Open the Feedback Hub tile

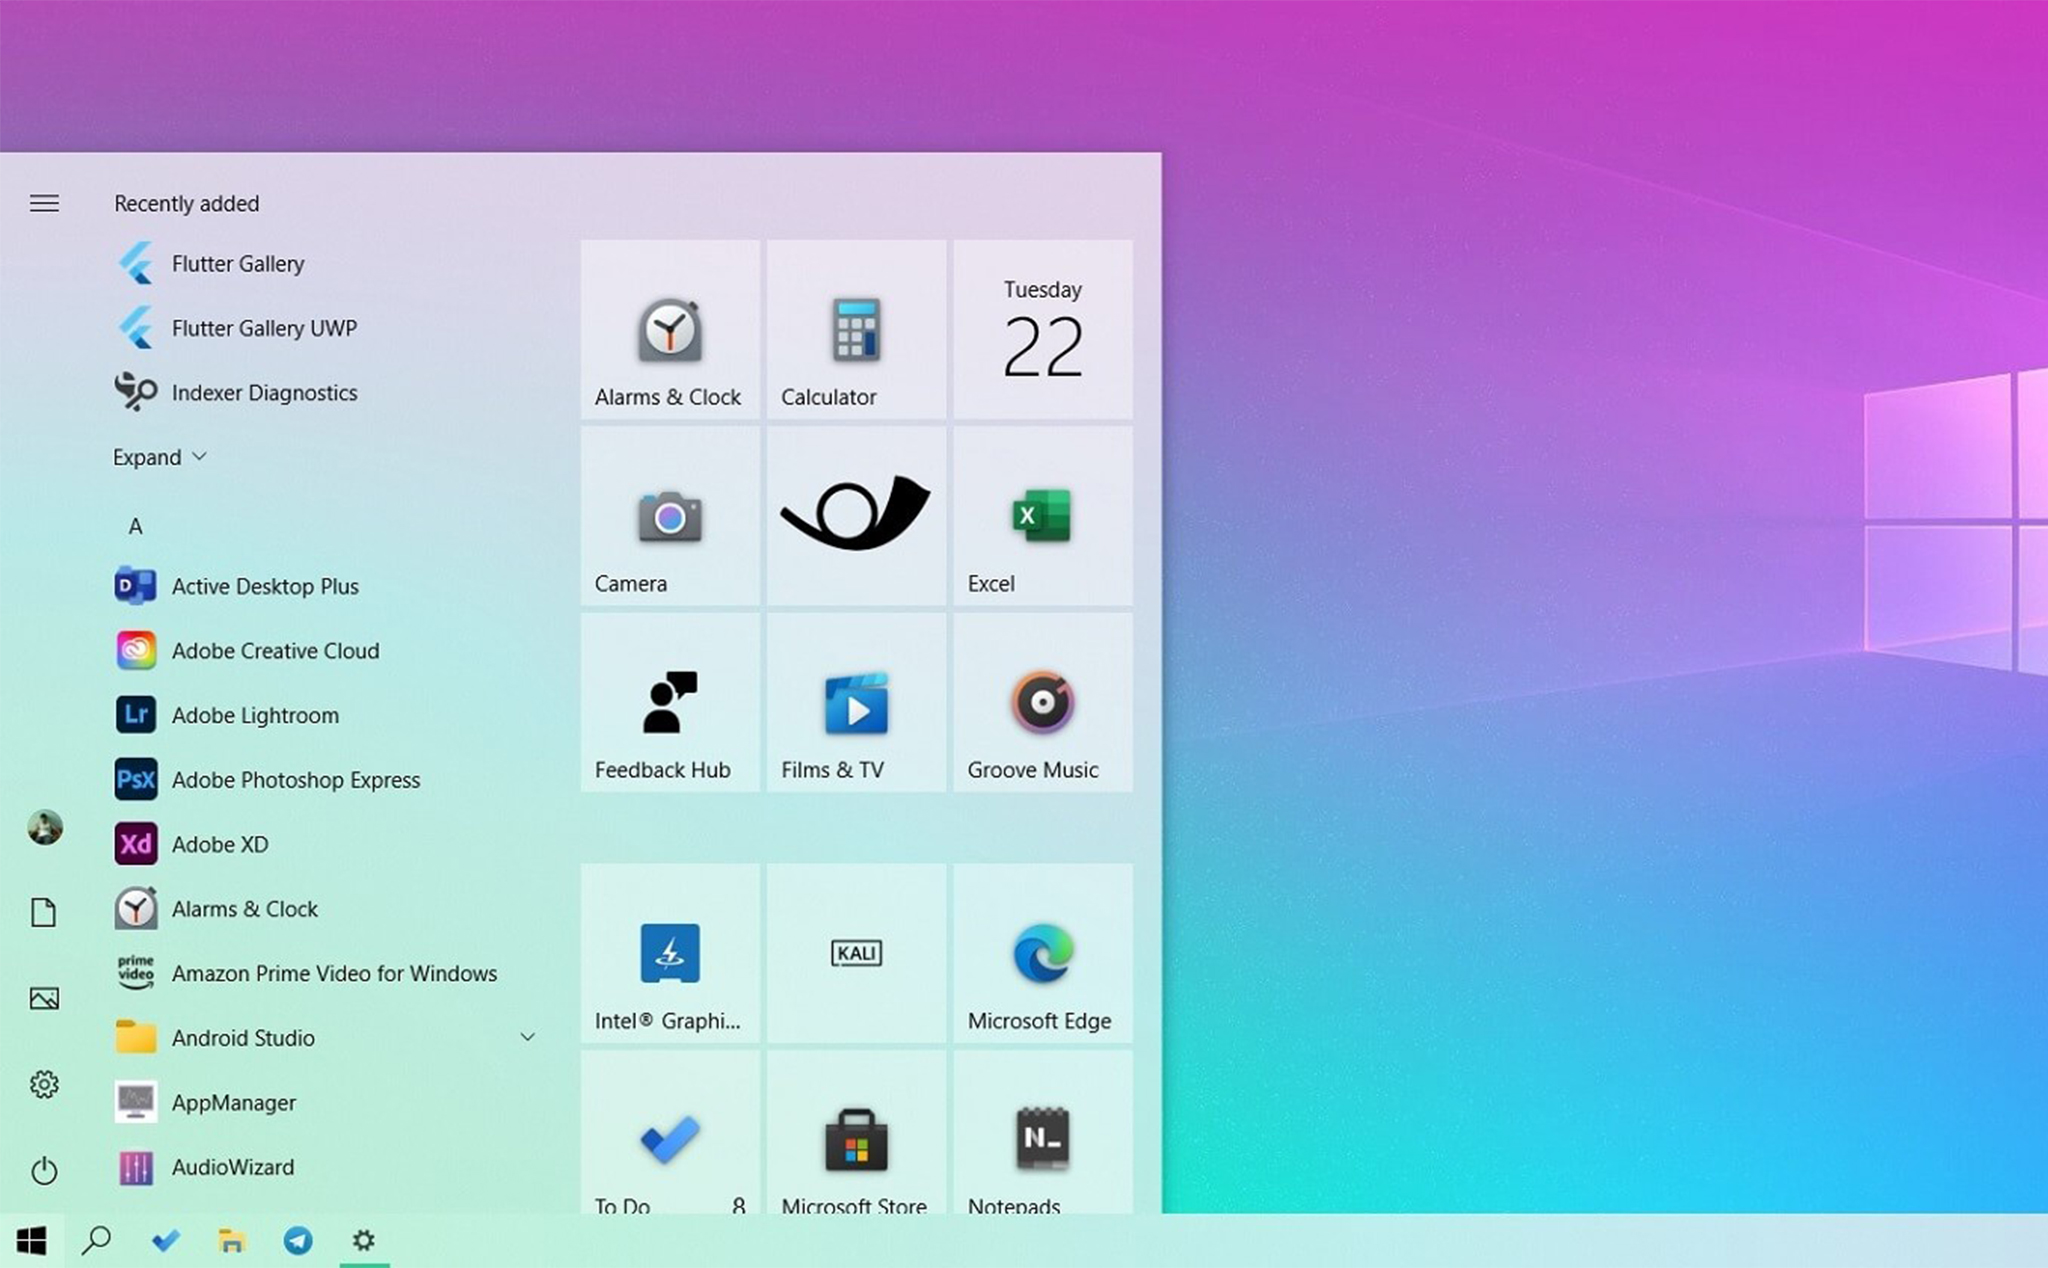(669, 702)
